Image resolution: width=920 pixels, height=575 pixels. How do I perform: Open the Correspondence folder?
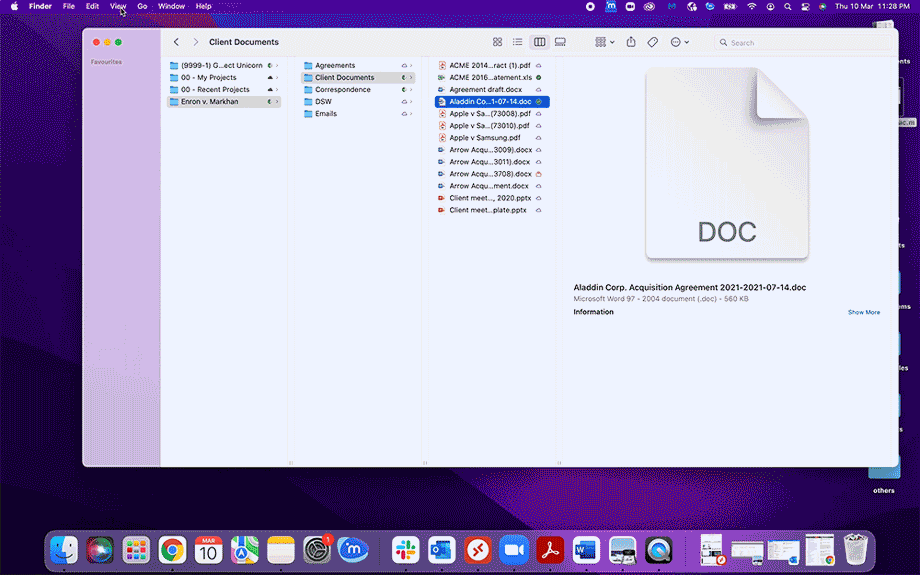click(342, 90)
